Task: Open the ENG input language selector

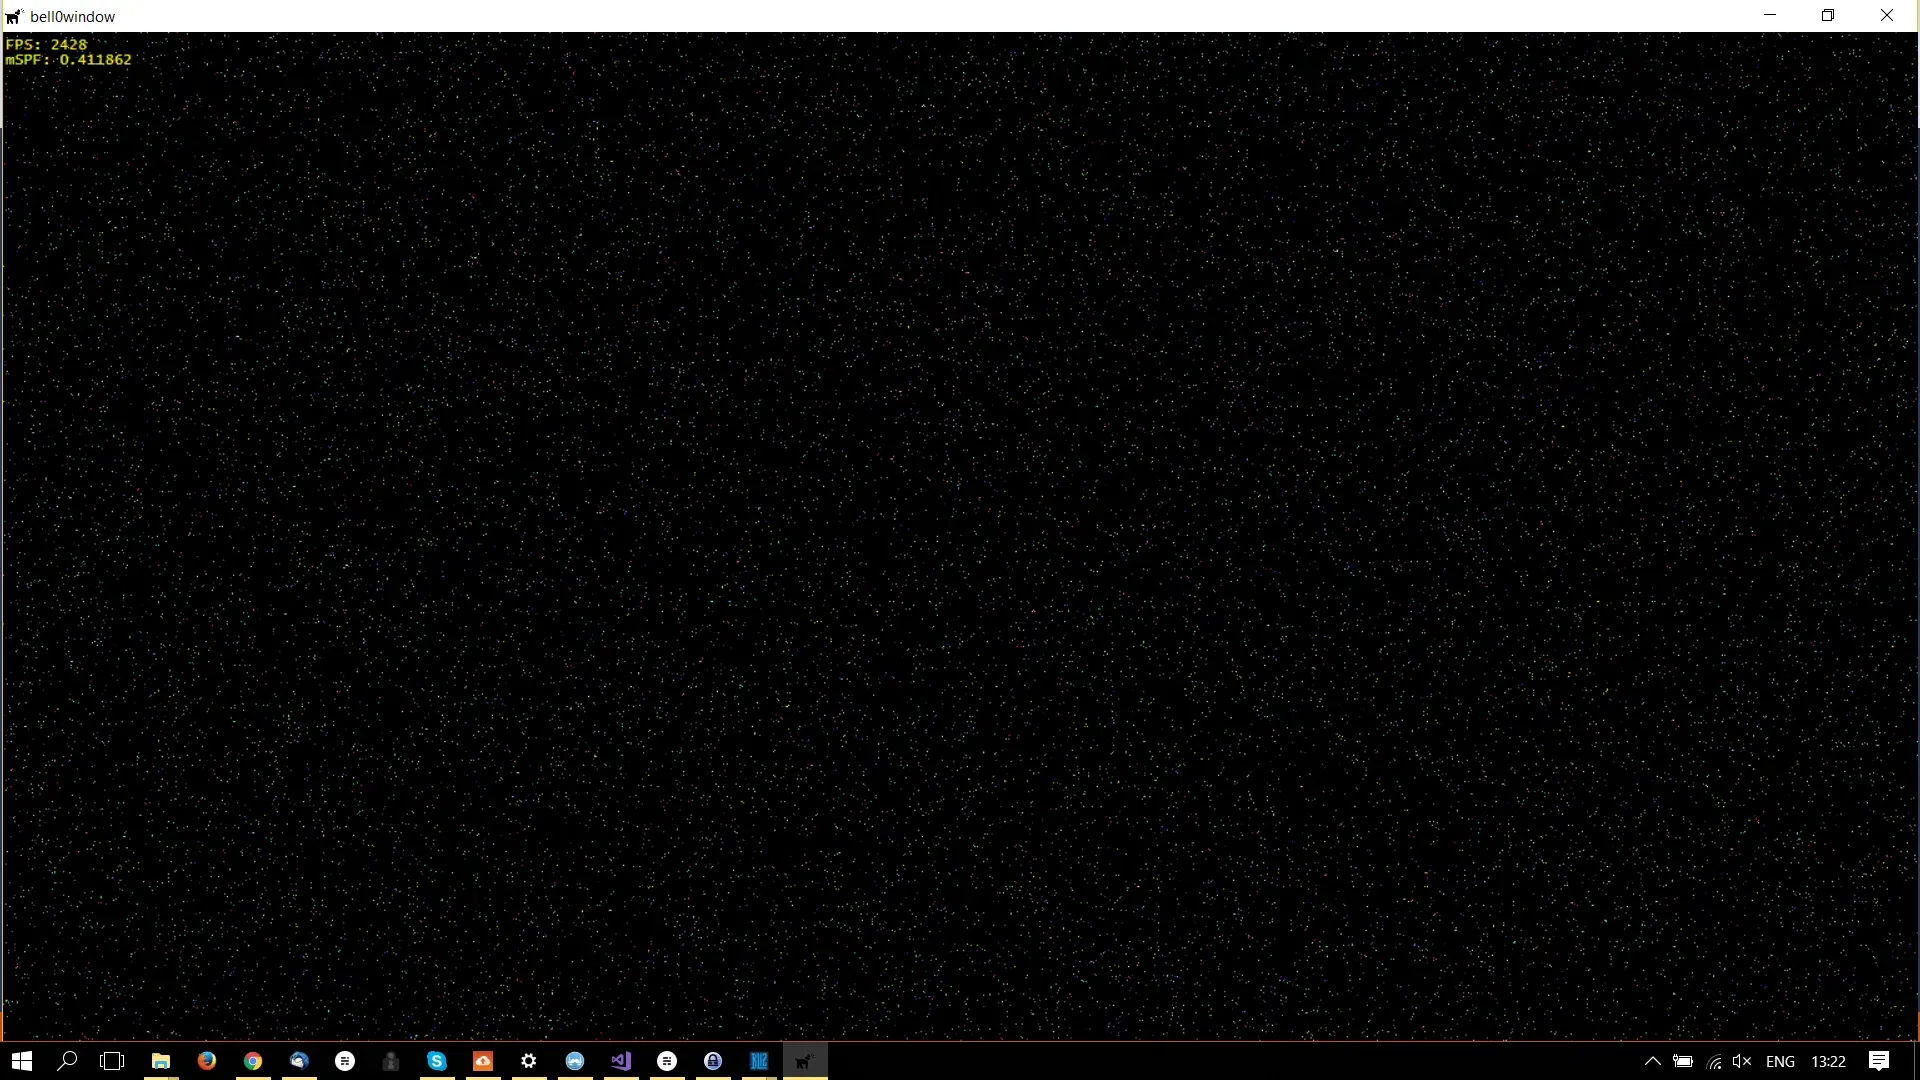Action: (x=1780, y=1061)
